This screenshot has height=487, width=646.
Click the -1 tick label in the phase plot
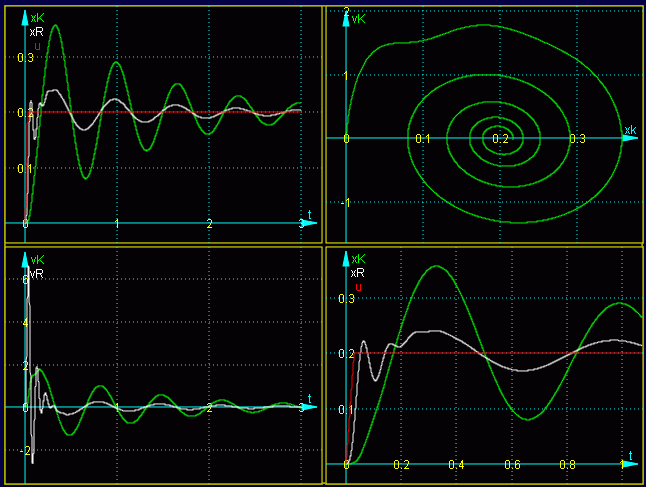point(343,203)
